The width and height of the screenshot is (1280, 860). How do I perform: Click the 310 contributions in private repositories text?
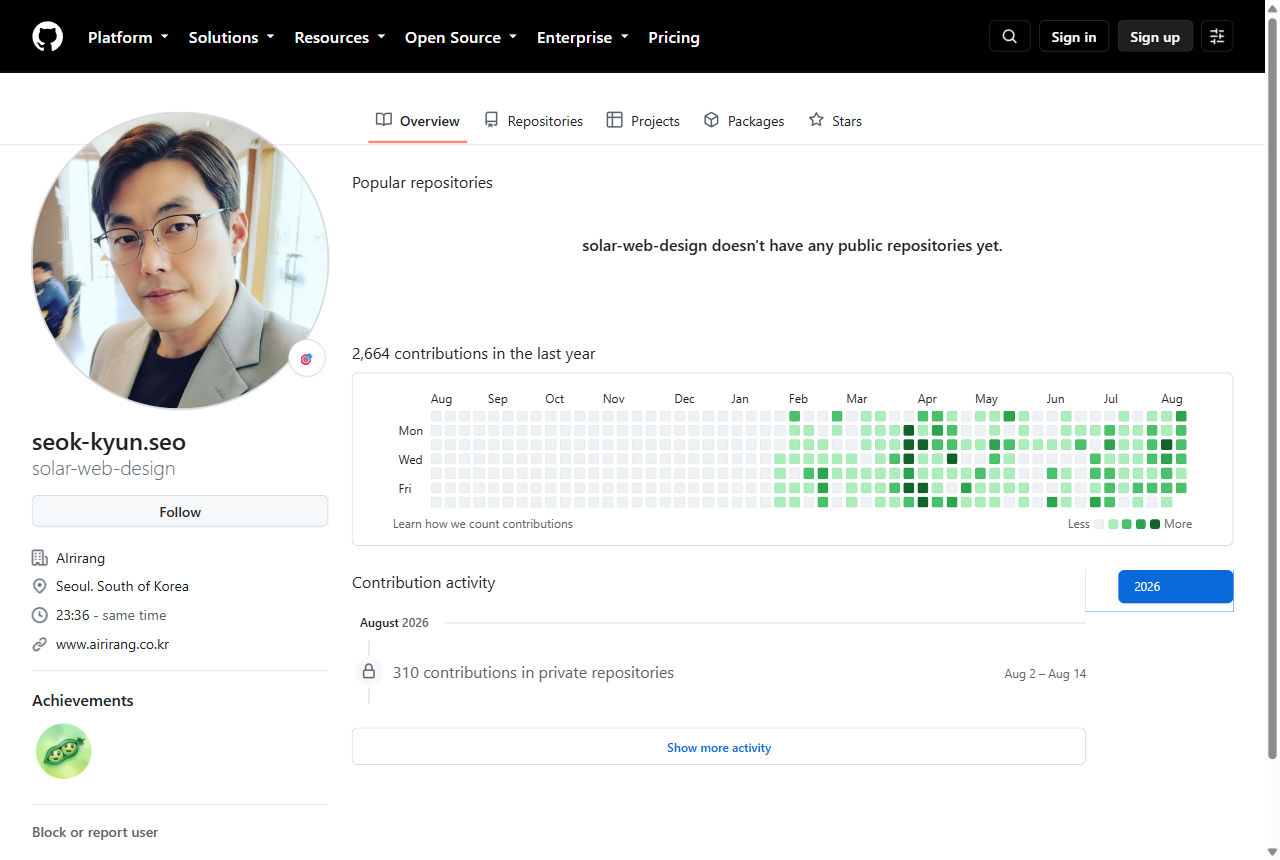click(x=533, y=672)
